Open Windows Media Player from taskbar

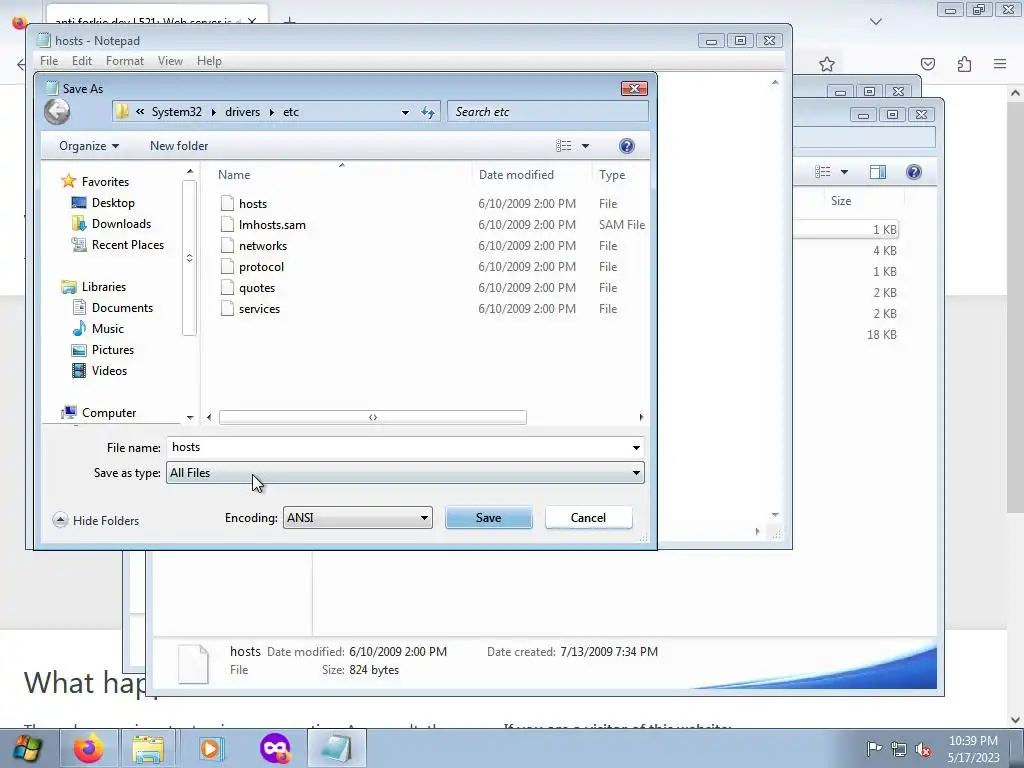tap(210, 748)
